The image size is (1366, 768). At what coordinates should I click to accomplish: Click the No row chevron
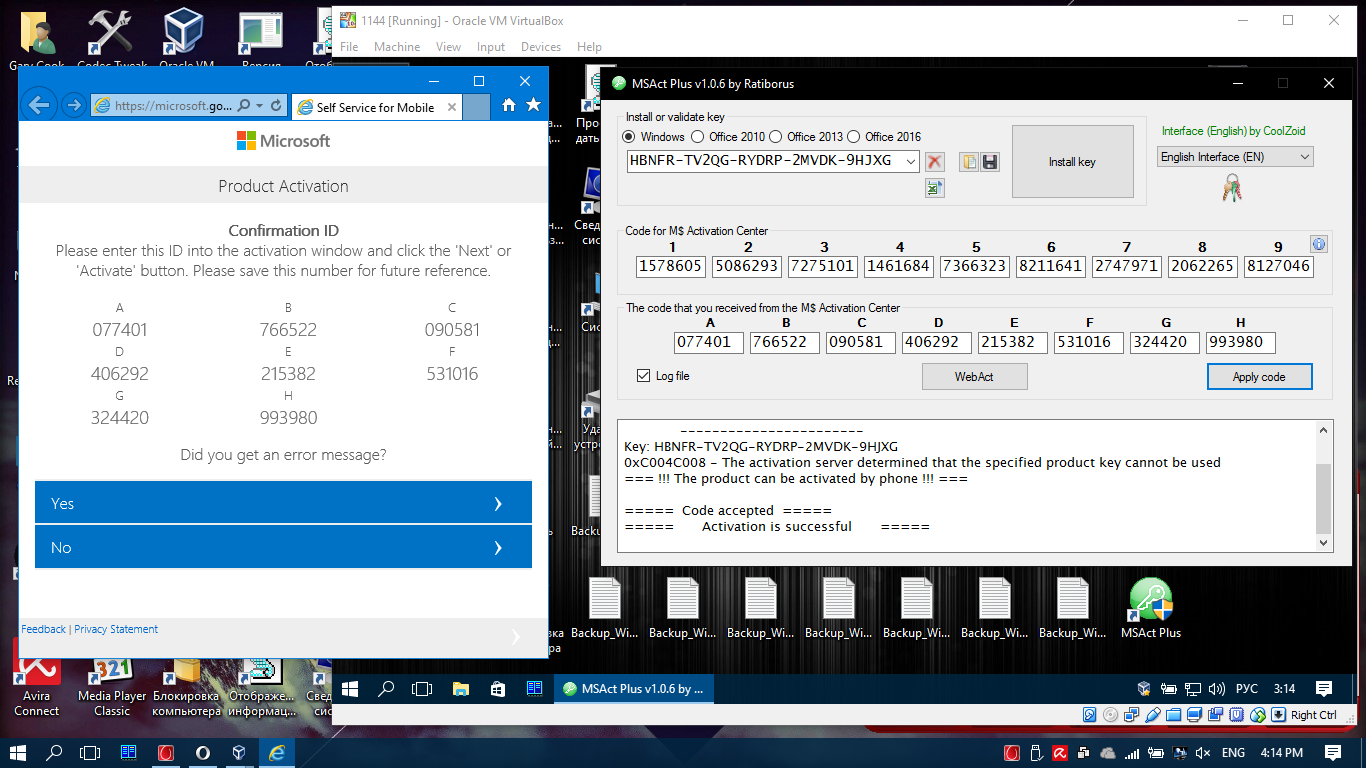pos(498,547)
